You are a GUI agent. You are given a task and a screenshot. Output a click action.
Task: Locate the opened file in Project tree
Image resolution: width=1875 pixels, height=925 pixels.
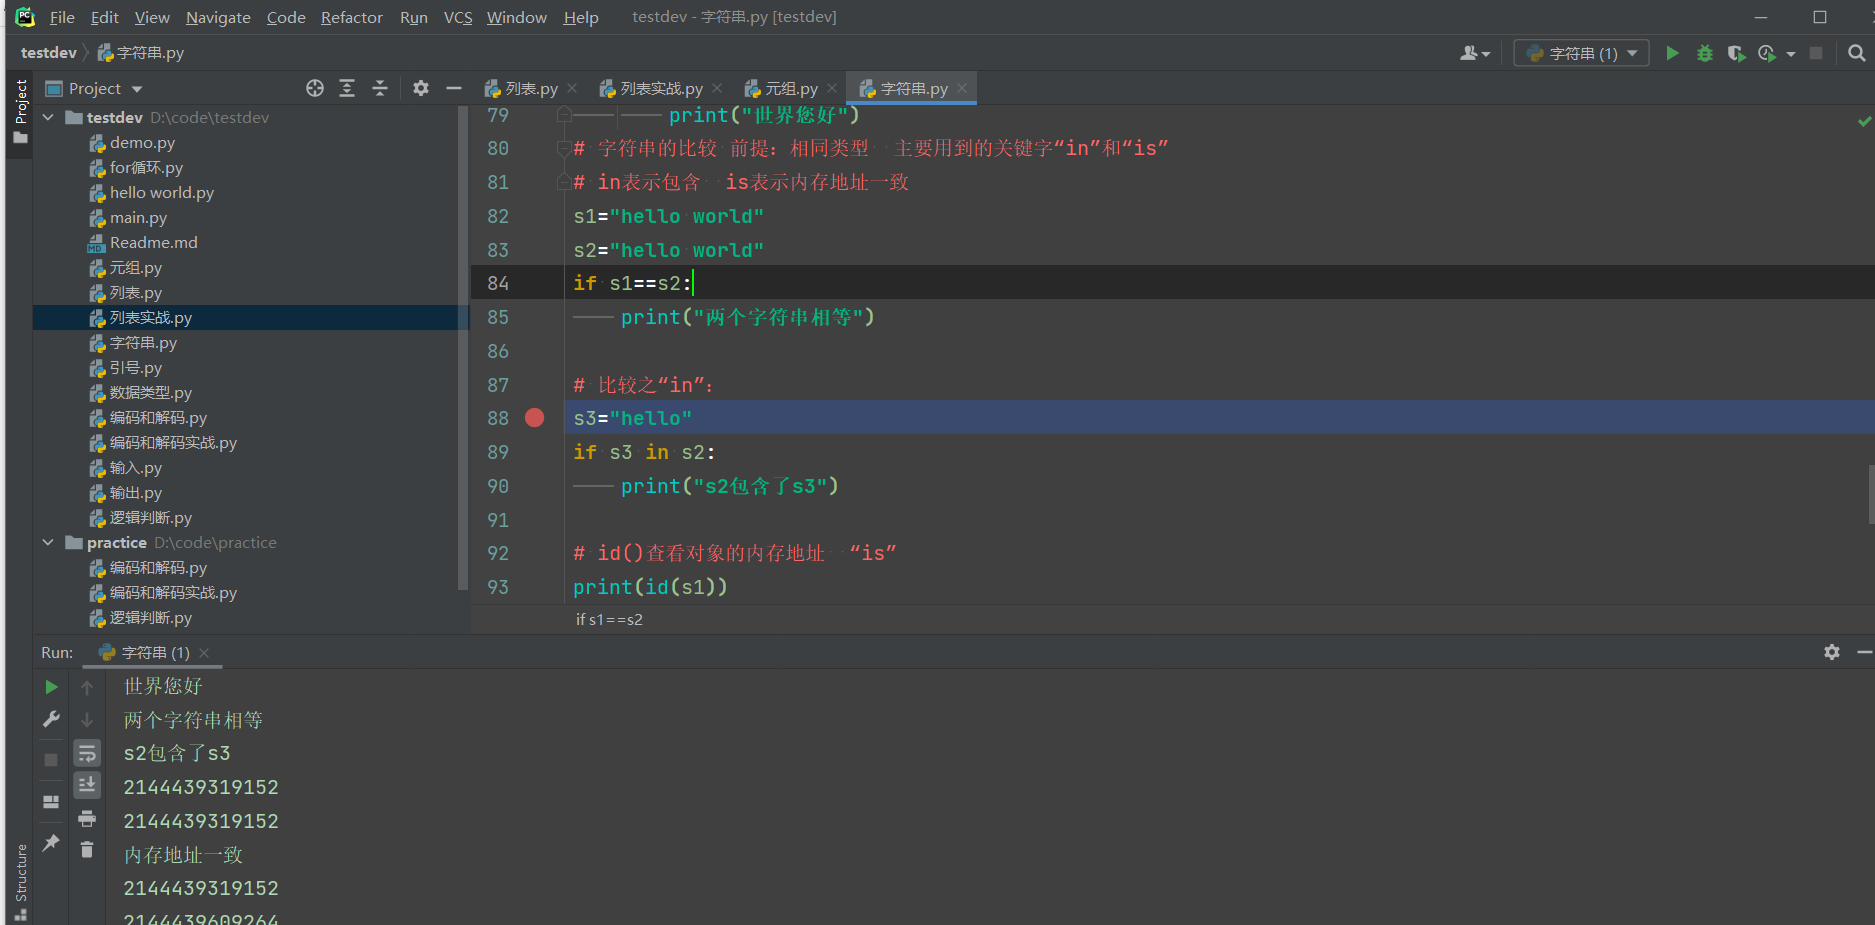point(315,88)
